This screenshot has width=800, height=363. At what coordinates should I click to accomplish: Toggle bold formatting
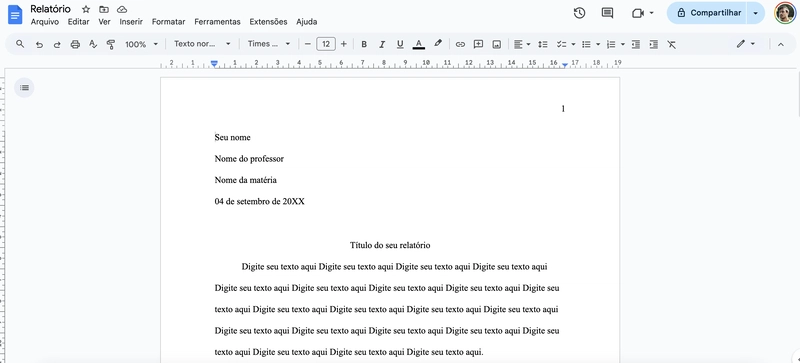[364, 44]
